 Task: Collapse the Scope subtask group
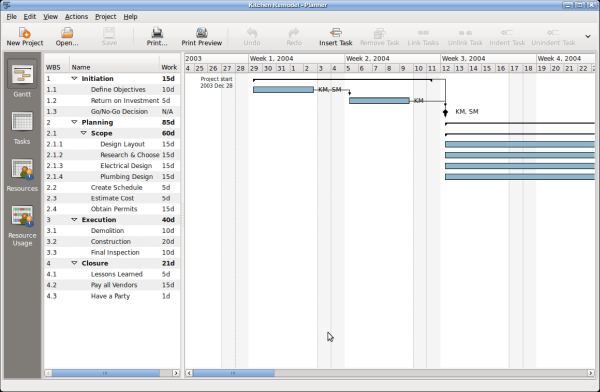click(83, 133)
